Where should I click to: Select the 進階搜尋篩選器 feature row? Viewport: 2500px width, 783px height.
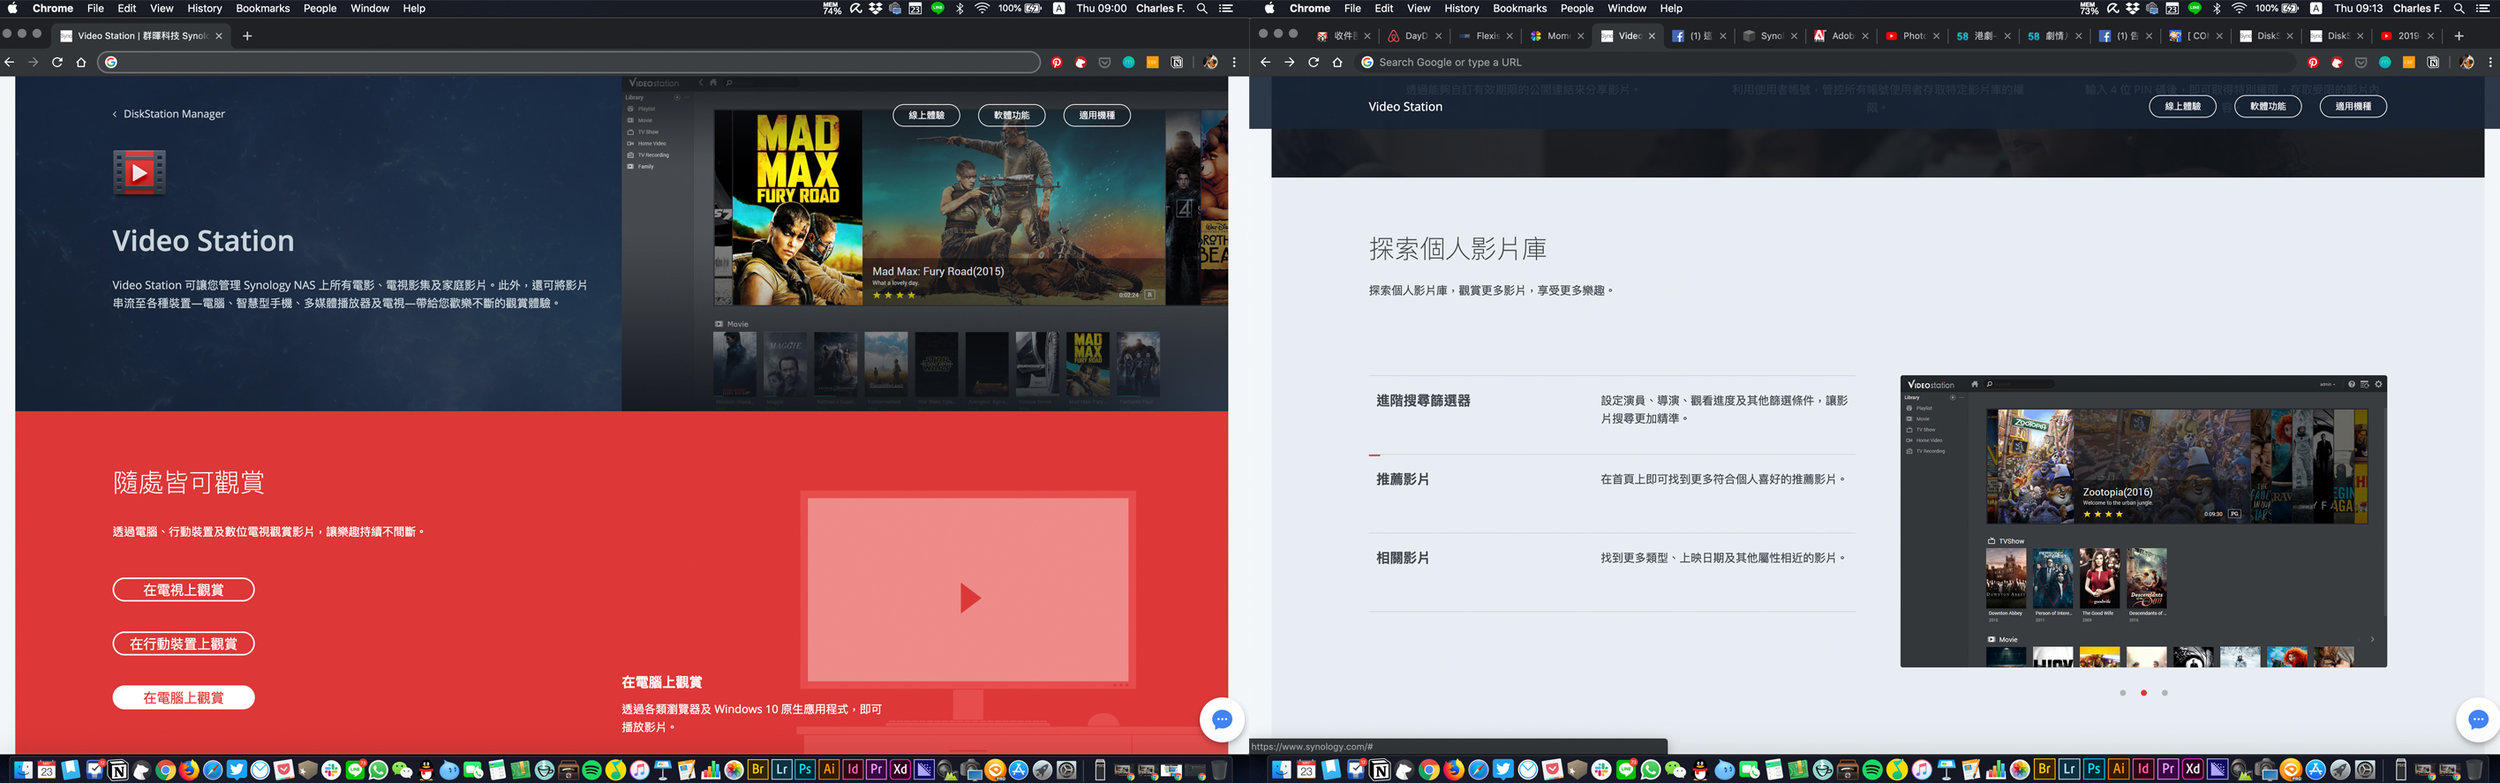pyautogui.click(x=1612, y=415)
